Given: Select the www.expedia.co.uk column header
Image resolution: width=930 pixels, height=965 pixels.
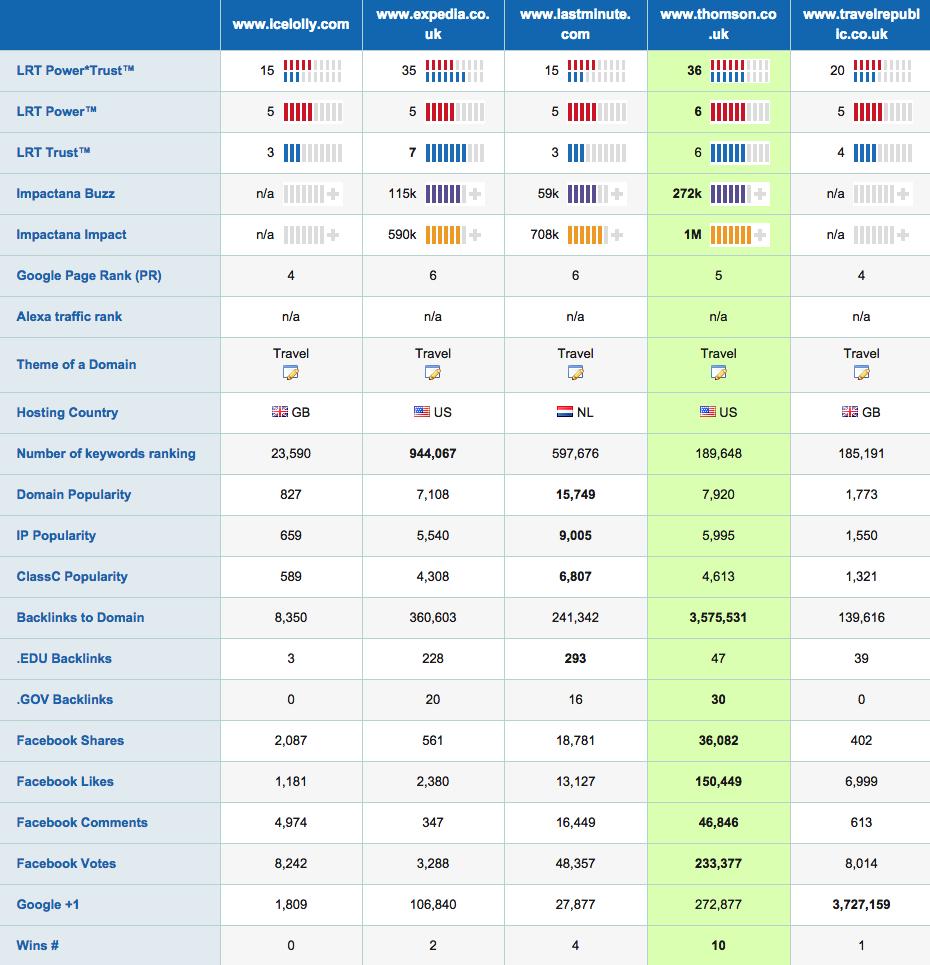Looking at the screenshot, I should (433, 25).
